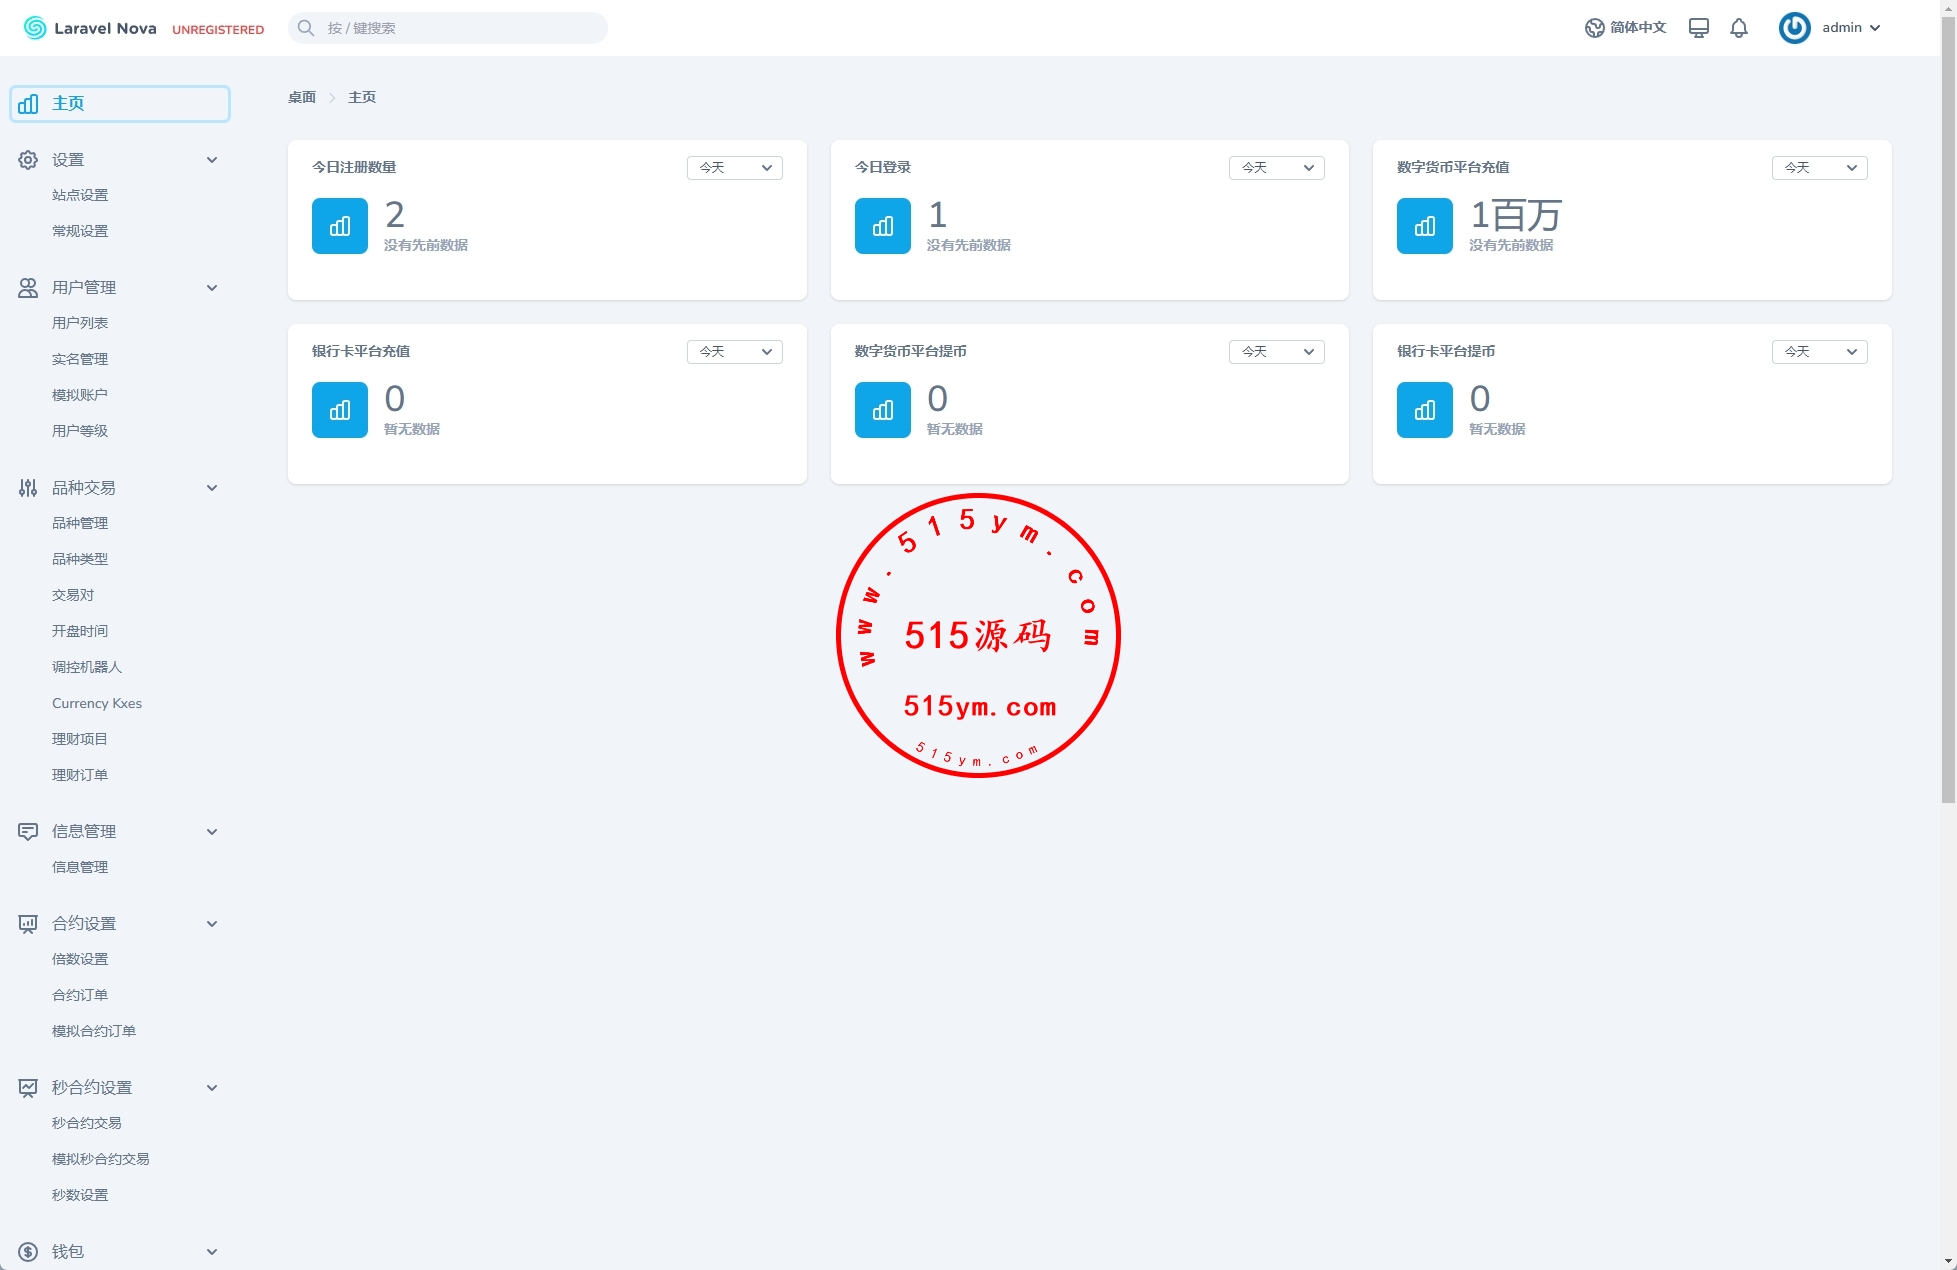Click the globe icon beside 简体中文

pos(1594,28)
